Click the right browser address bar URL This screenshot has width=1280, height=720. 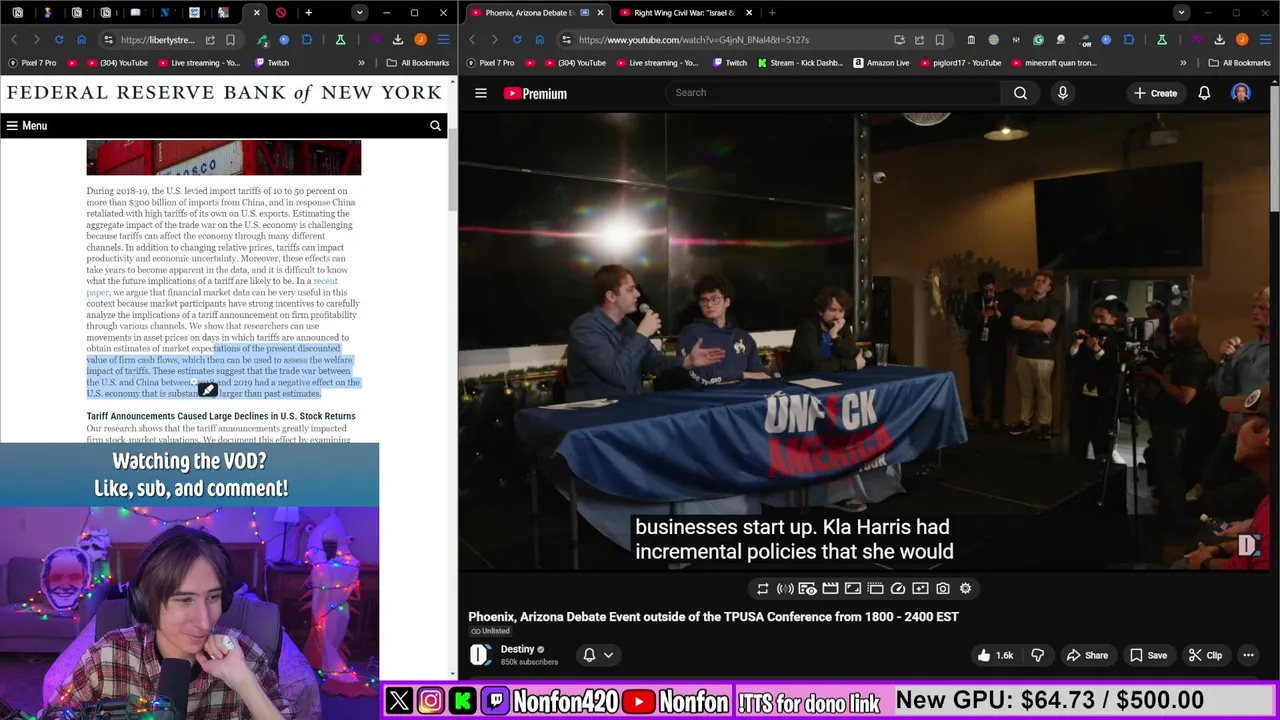[693, 40]
